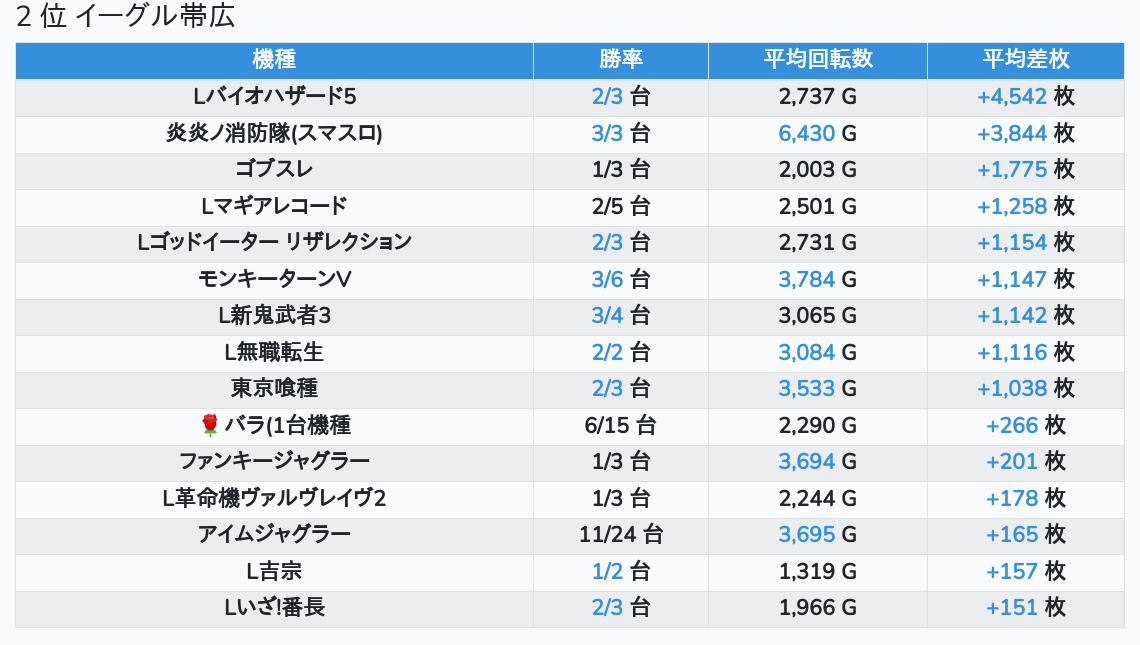Open the Lバイオハザード5 machine row
The height and width of the screenshot is (645, 1140).
tap(274, 97)
